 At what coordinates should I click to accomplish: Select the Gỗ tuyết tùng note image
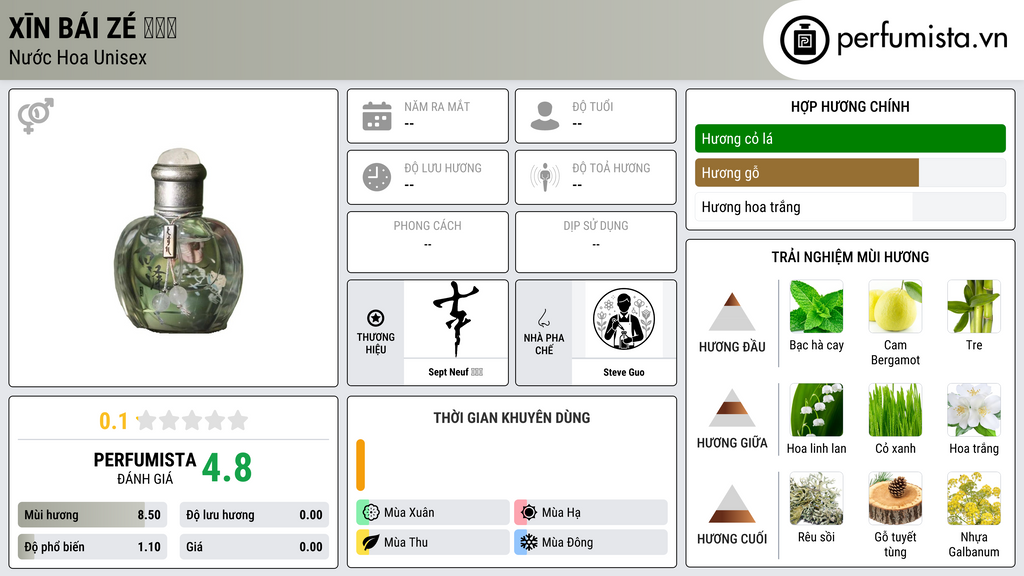click(x=895, y=498)
